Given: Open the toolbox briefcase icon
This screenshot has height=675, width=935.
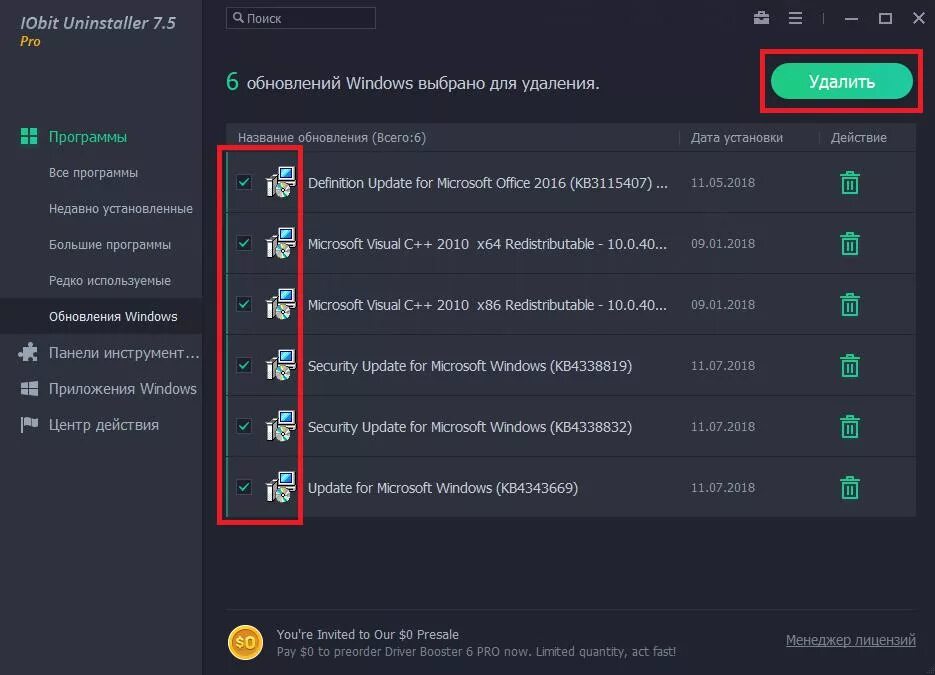Looking at the screenshot, I should [x=761, y=18].
